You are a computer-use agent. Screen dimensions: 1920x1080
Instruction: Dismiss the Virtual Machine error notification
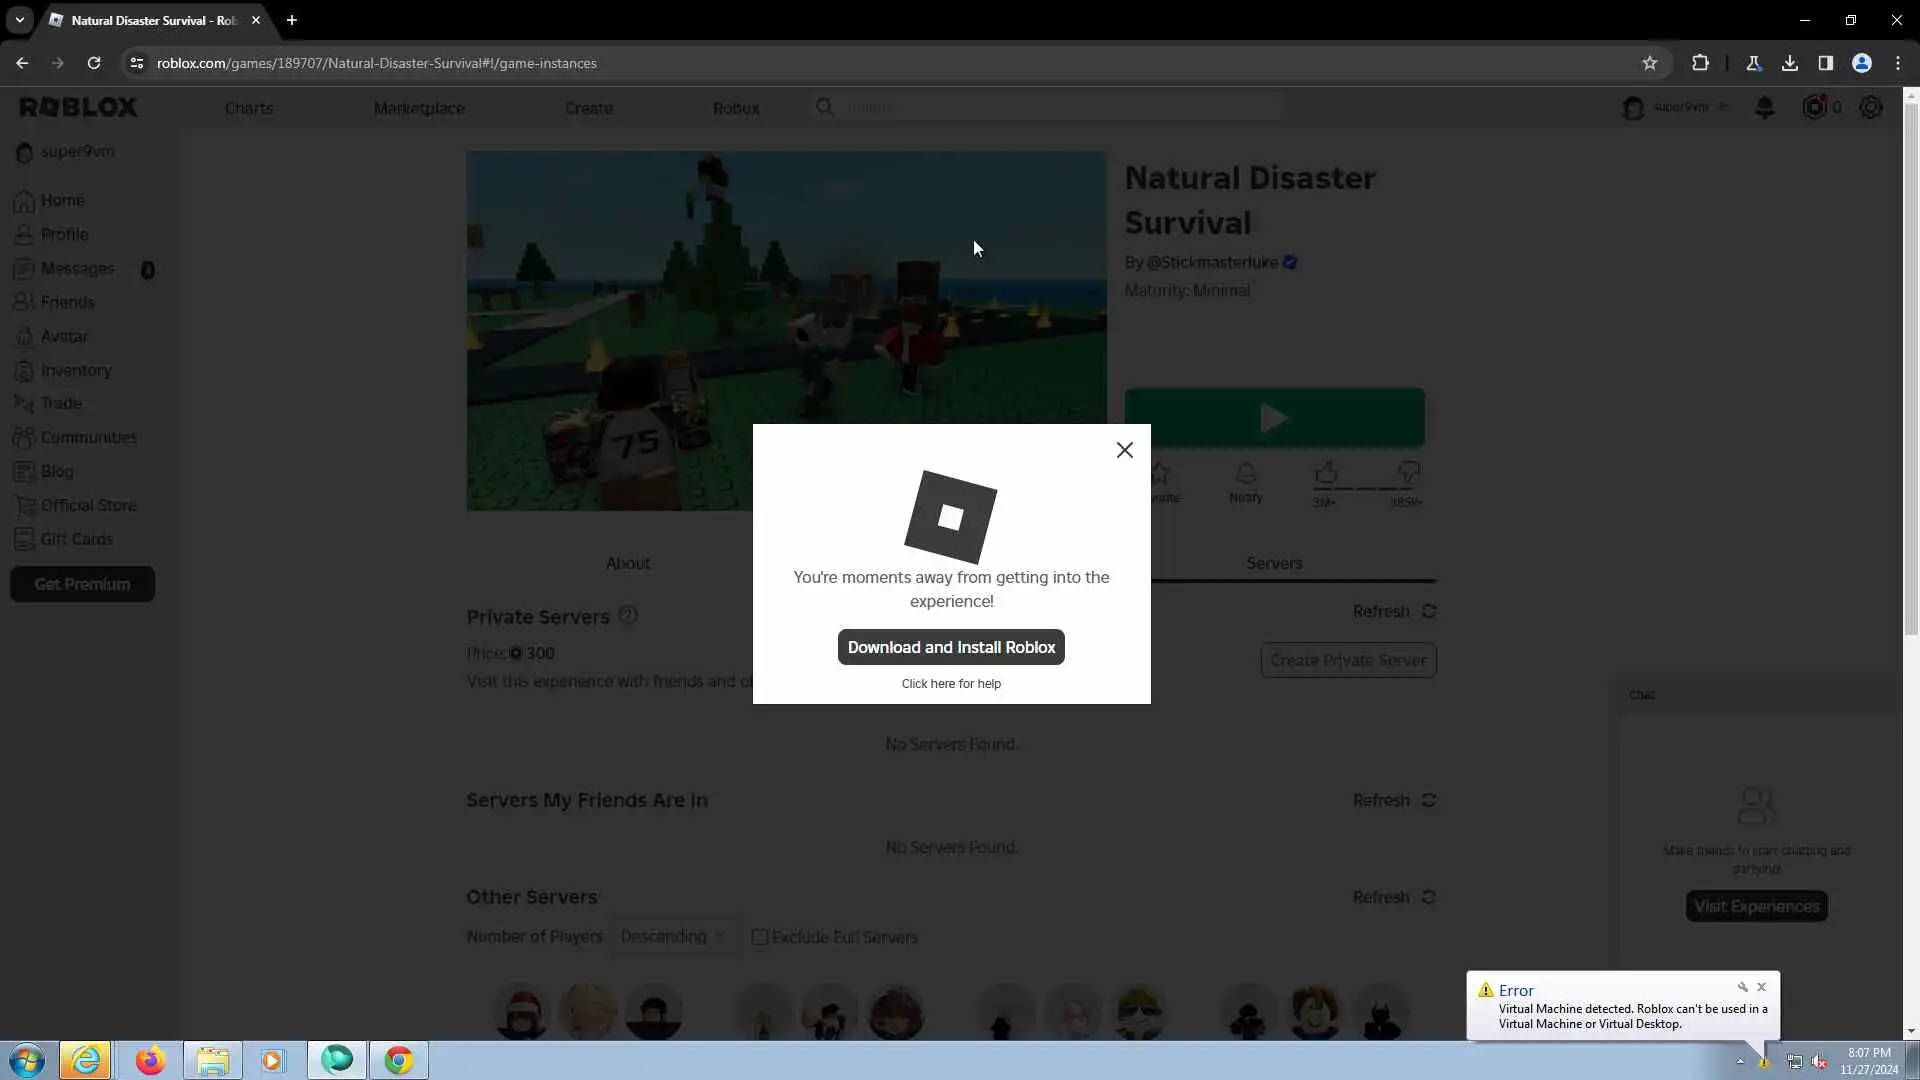(1762, 987)
